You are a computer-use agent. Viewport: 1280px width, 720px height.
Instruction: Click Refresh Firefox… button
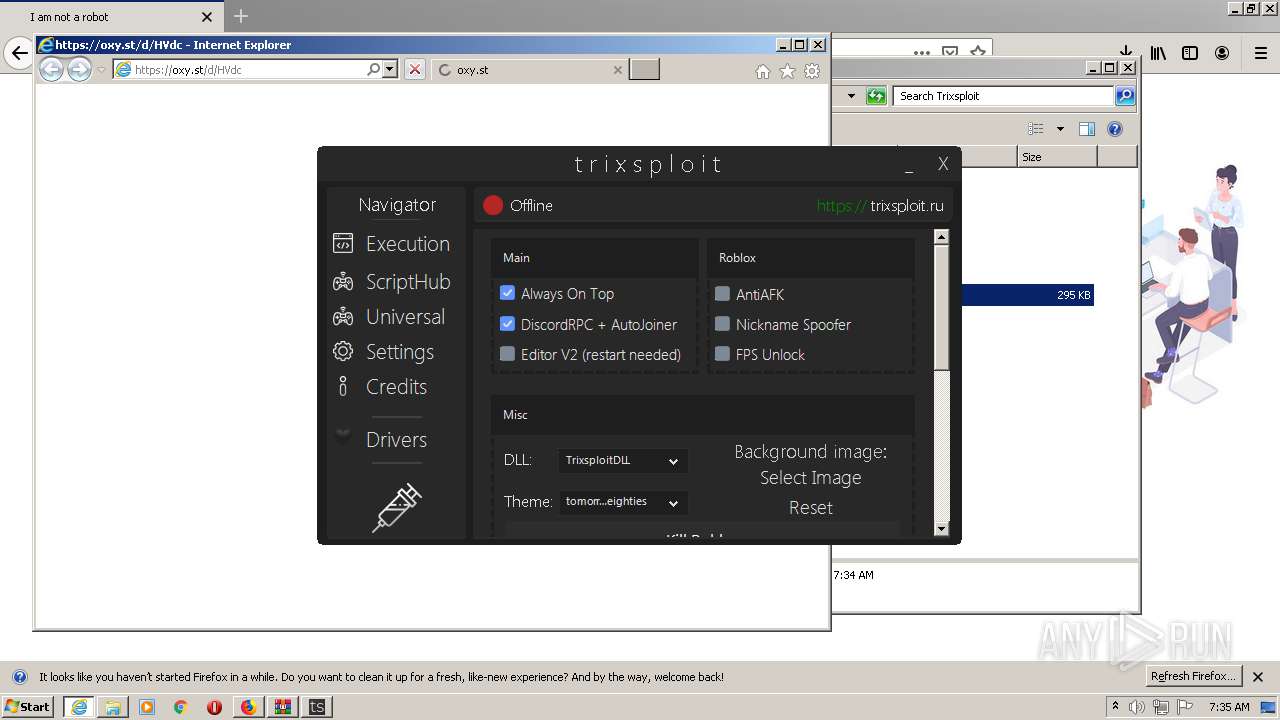point(1193,676)
